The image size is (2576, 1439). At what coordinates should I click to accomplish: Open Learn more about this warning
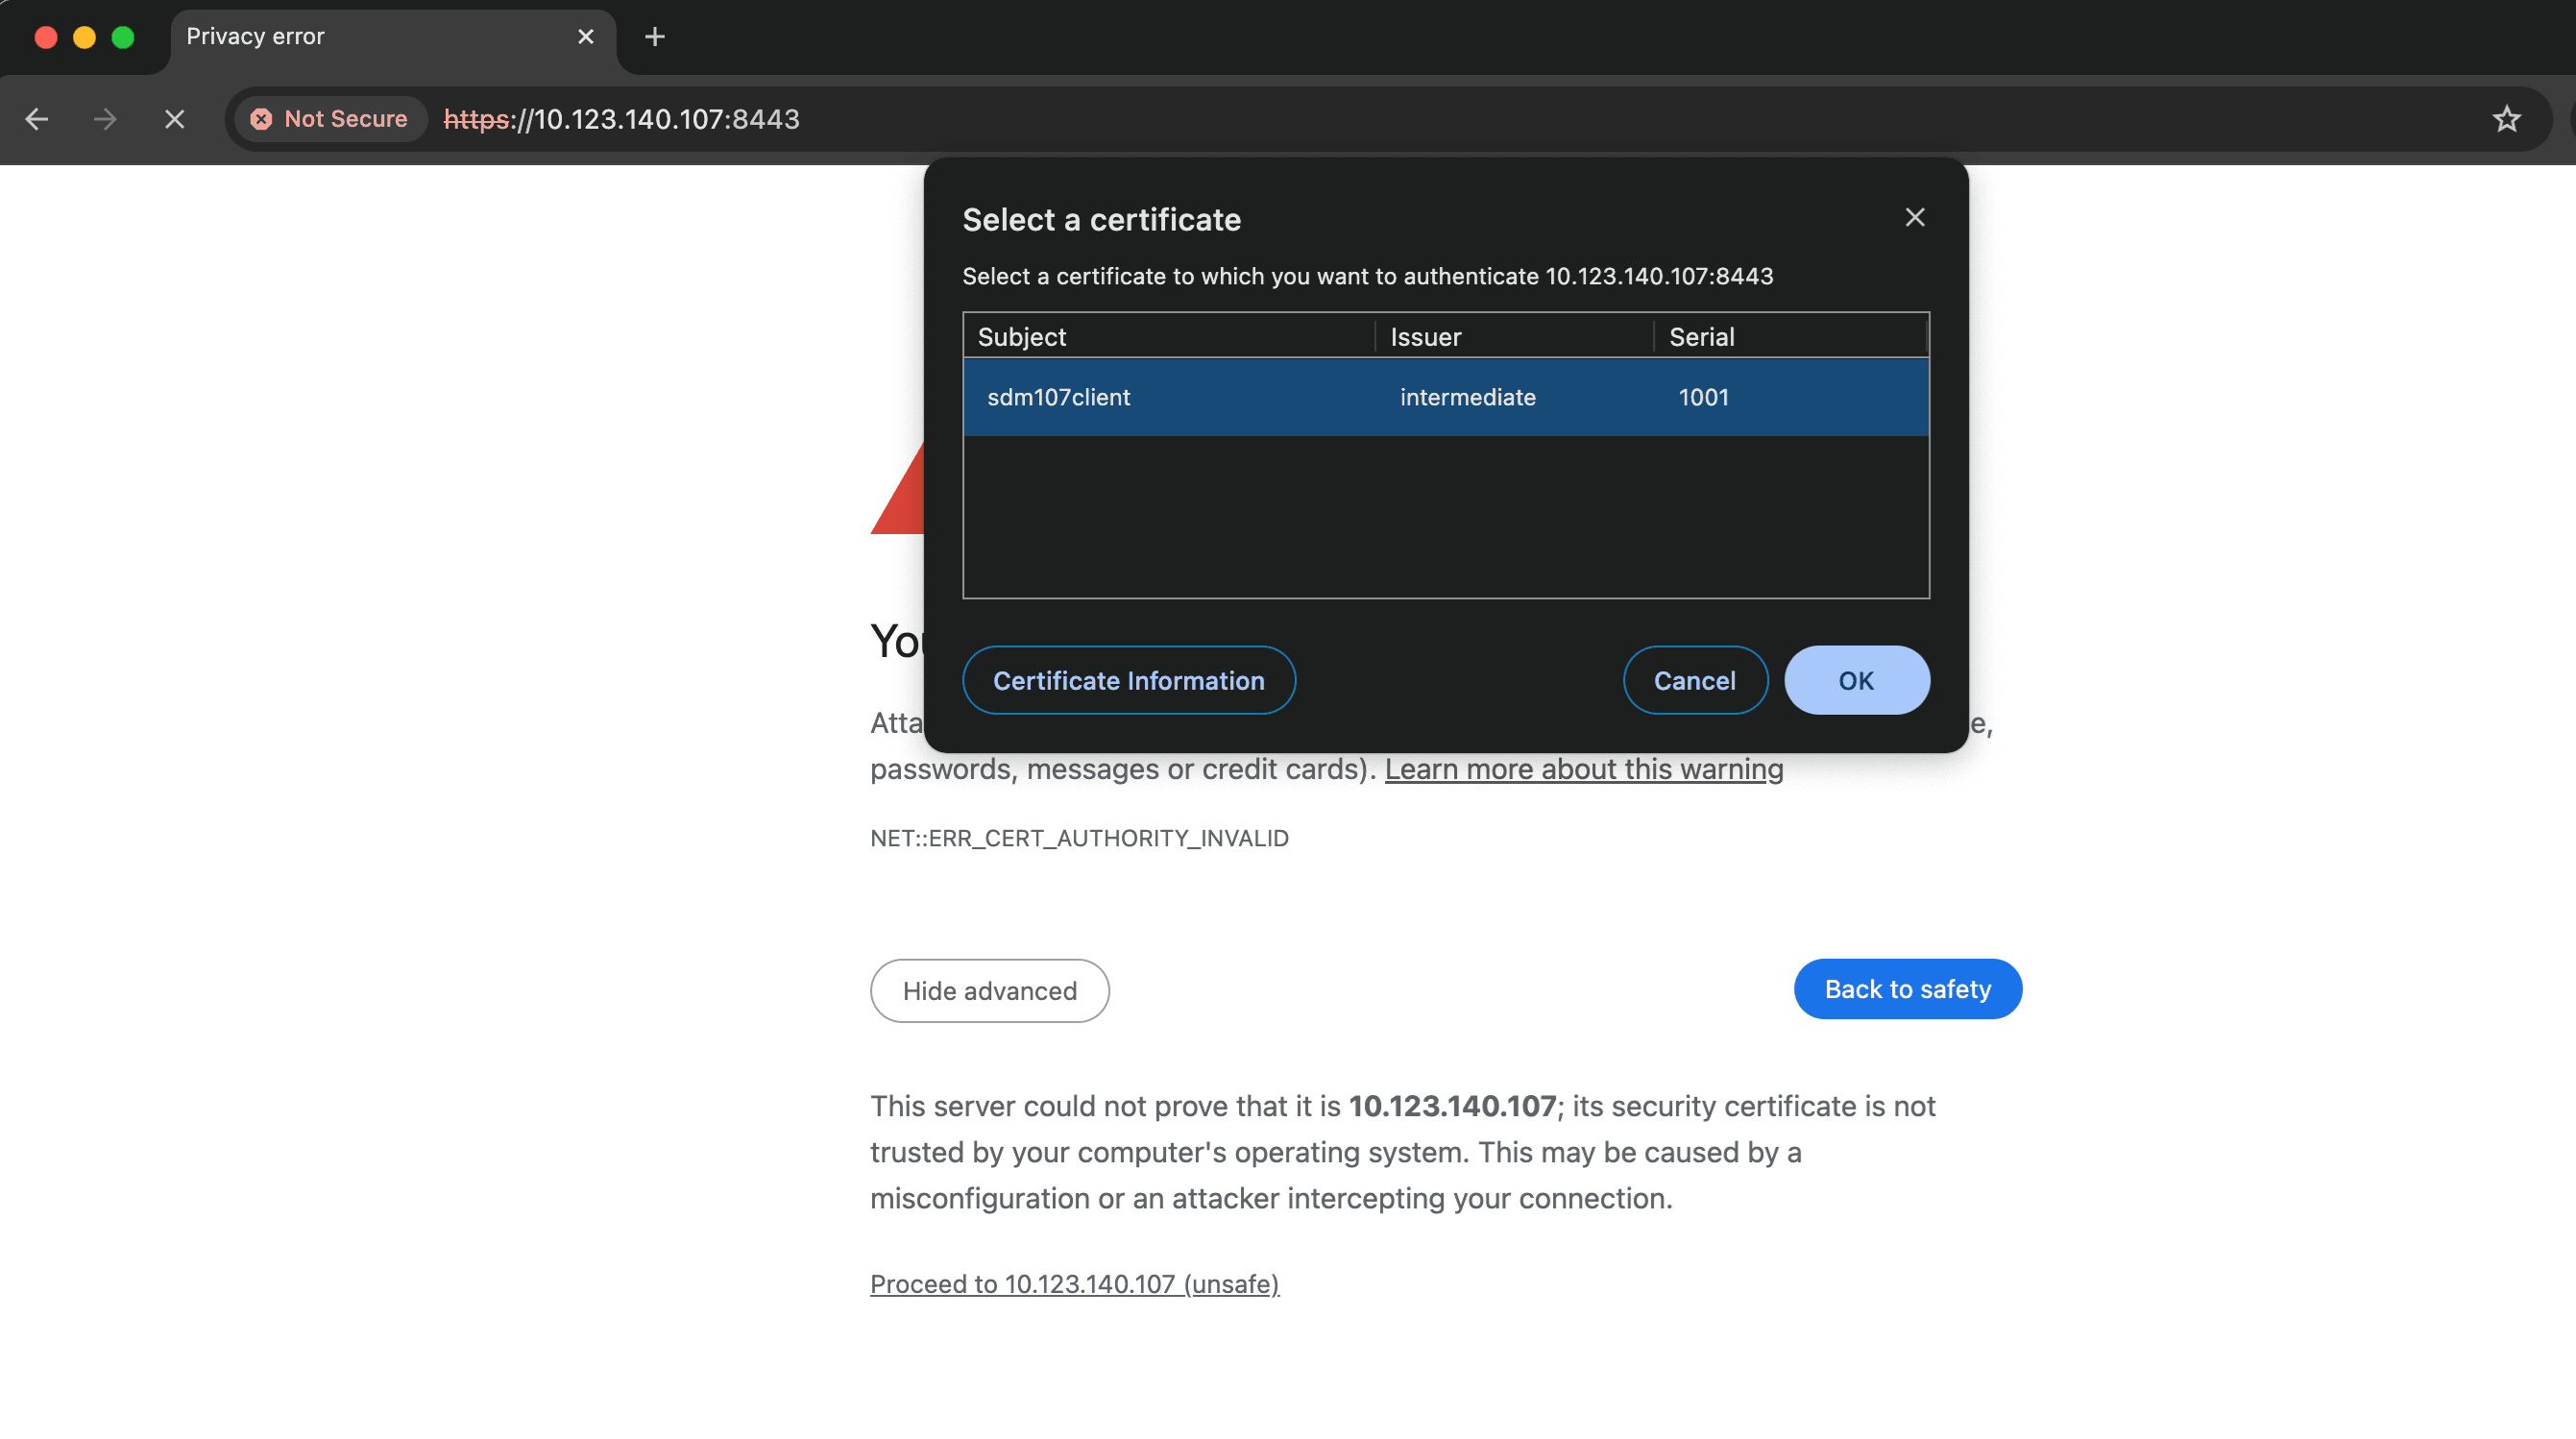tap(1584, 769)
